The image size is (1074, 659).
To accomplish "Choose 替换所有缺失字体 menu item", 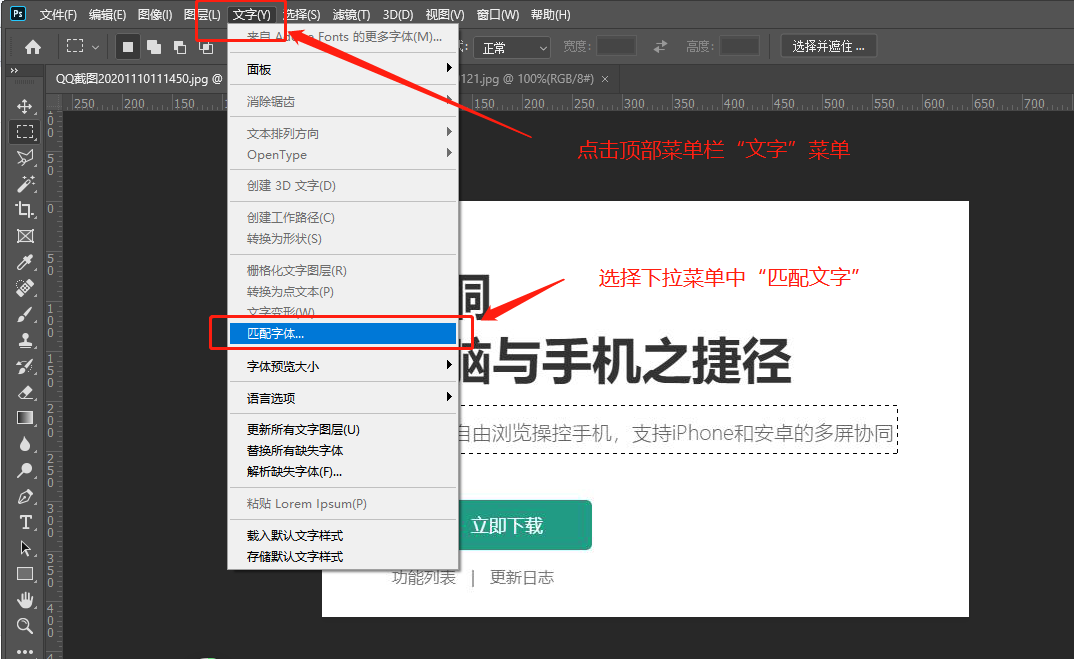I will pyautogui.click(x=343, y=450).
